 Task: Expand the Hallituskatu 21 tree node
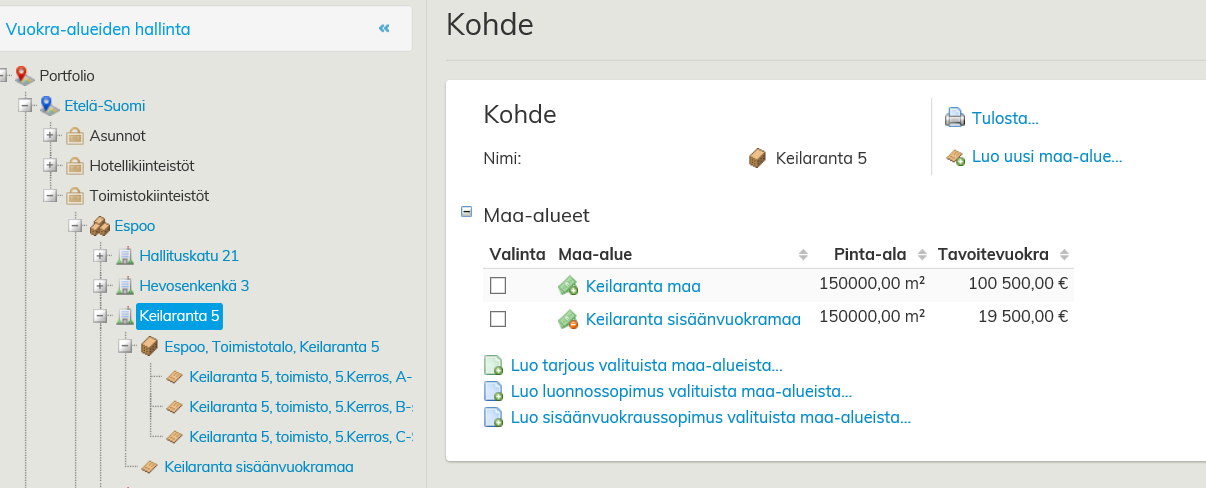[x=100, y=256]
